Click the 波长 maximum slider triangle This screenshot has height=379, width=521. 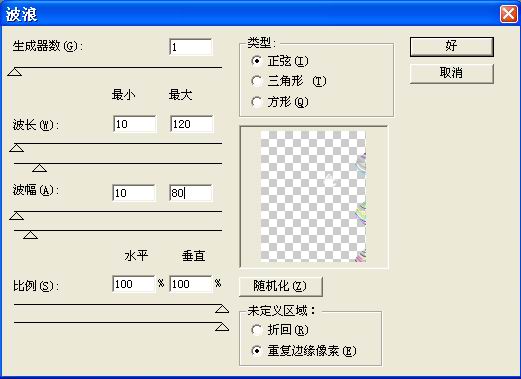[x=39, y=168]
